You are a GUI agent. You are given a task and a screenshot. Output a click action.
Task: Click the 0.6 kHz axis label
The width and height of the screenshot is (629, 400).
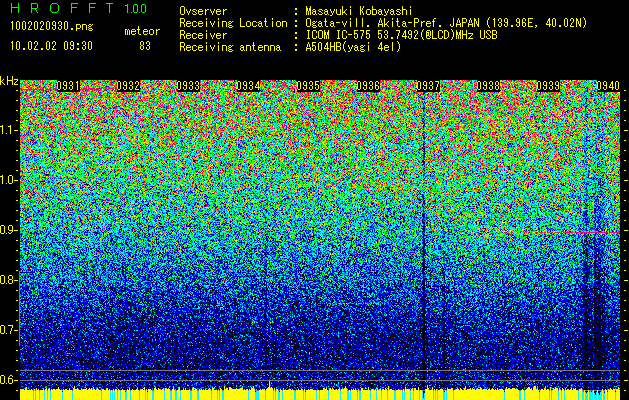8,380
